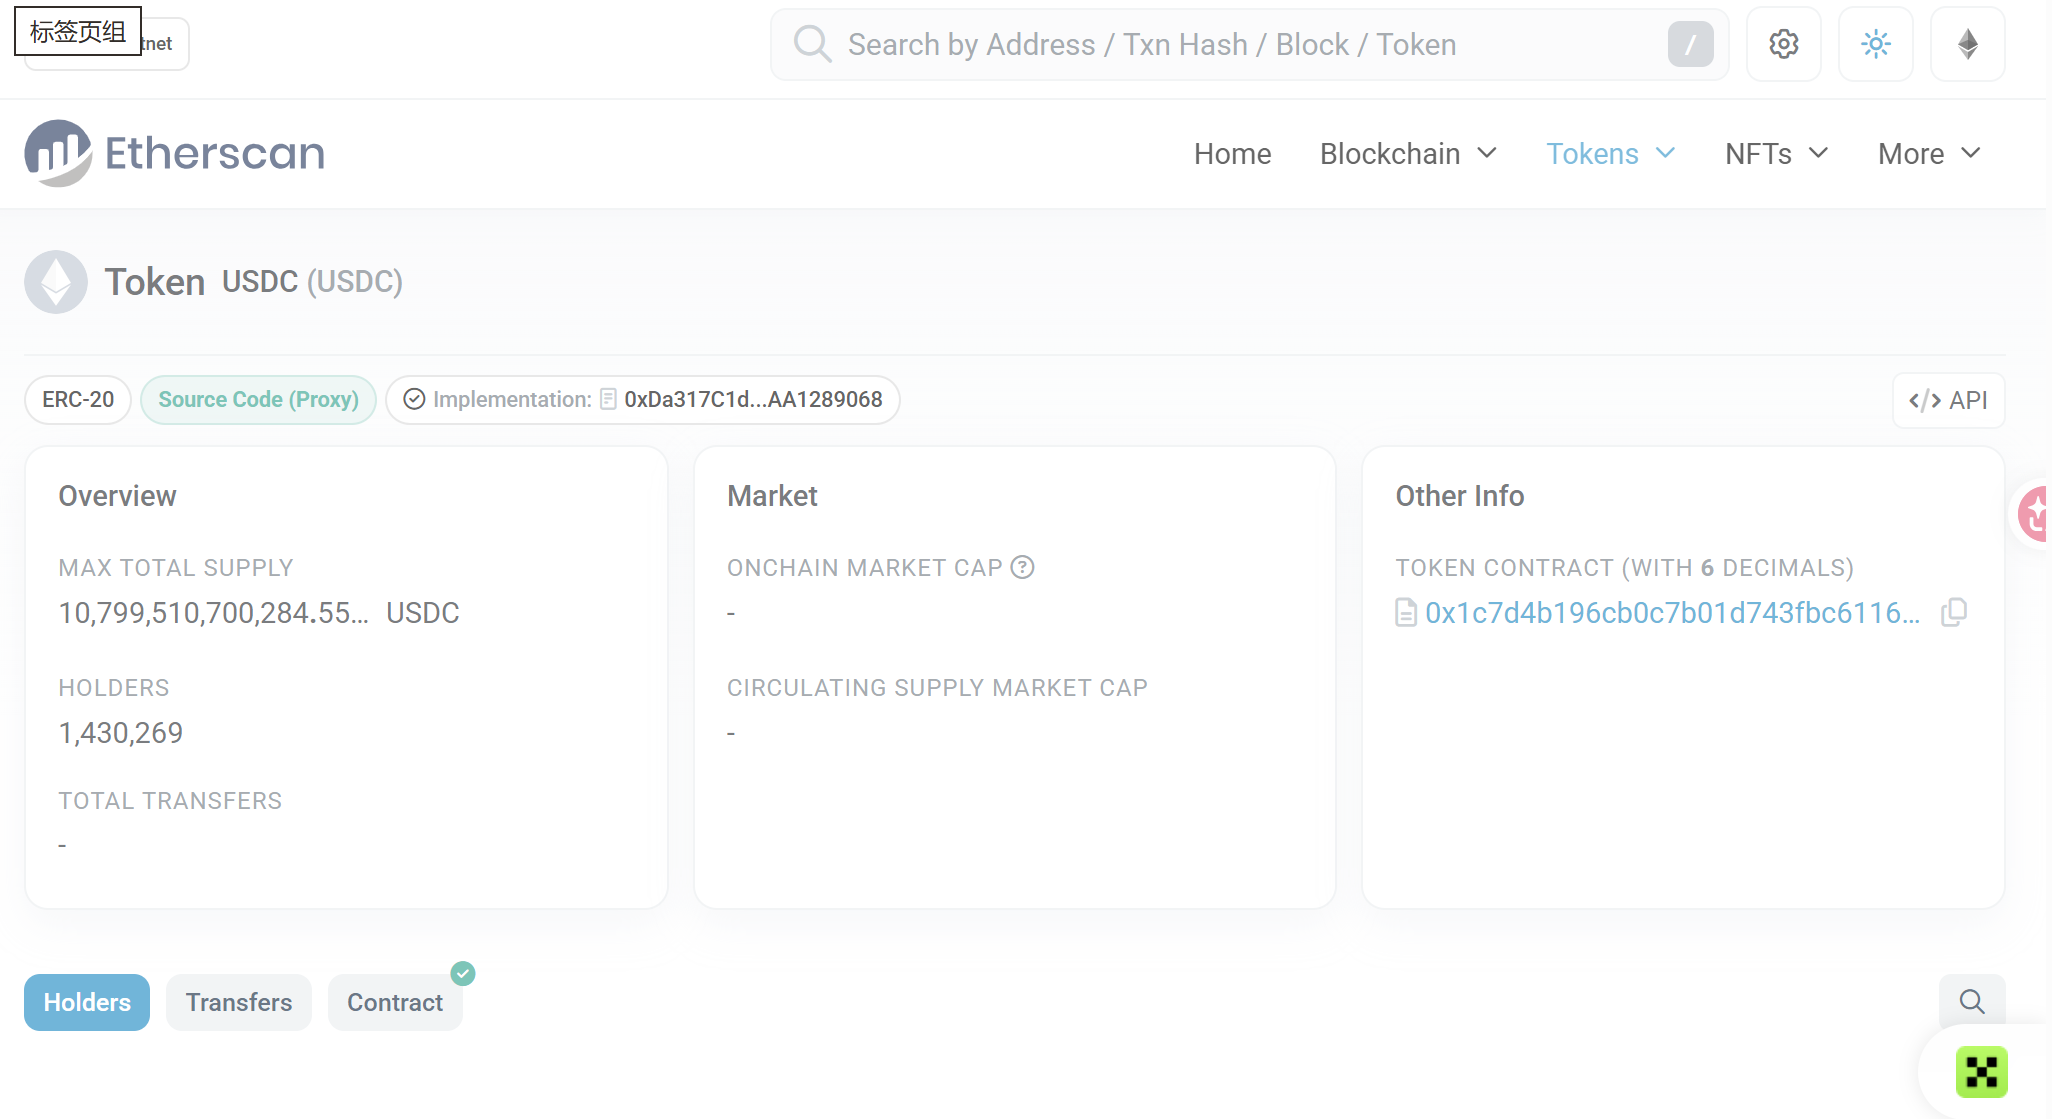This screenshot has height=1119, width=2052.
Task: Expand the Blockchain menu
Action: pyautogui.click(x=1408, y=154)
